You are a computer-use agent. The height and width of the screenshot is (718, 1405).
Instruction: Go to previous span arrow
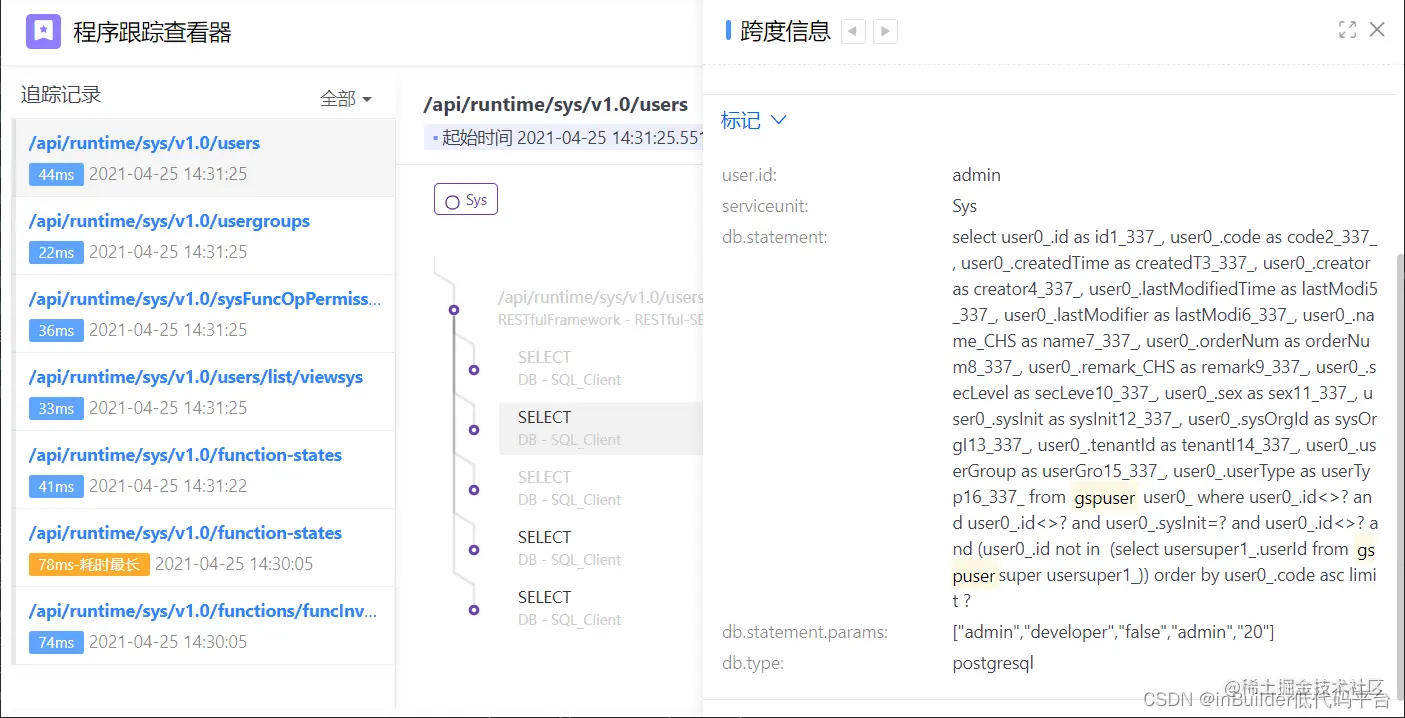coord(853,31)
